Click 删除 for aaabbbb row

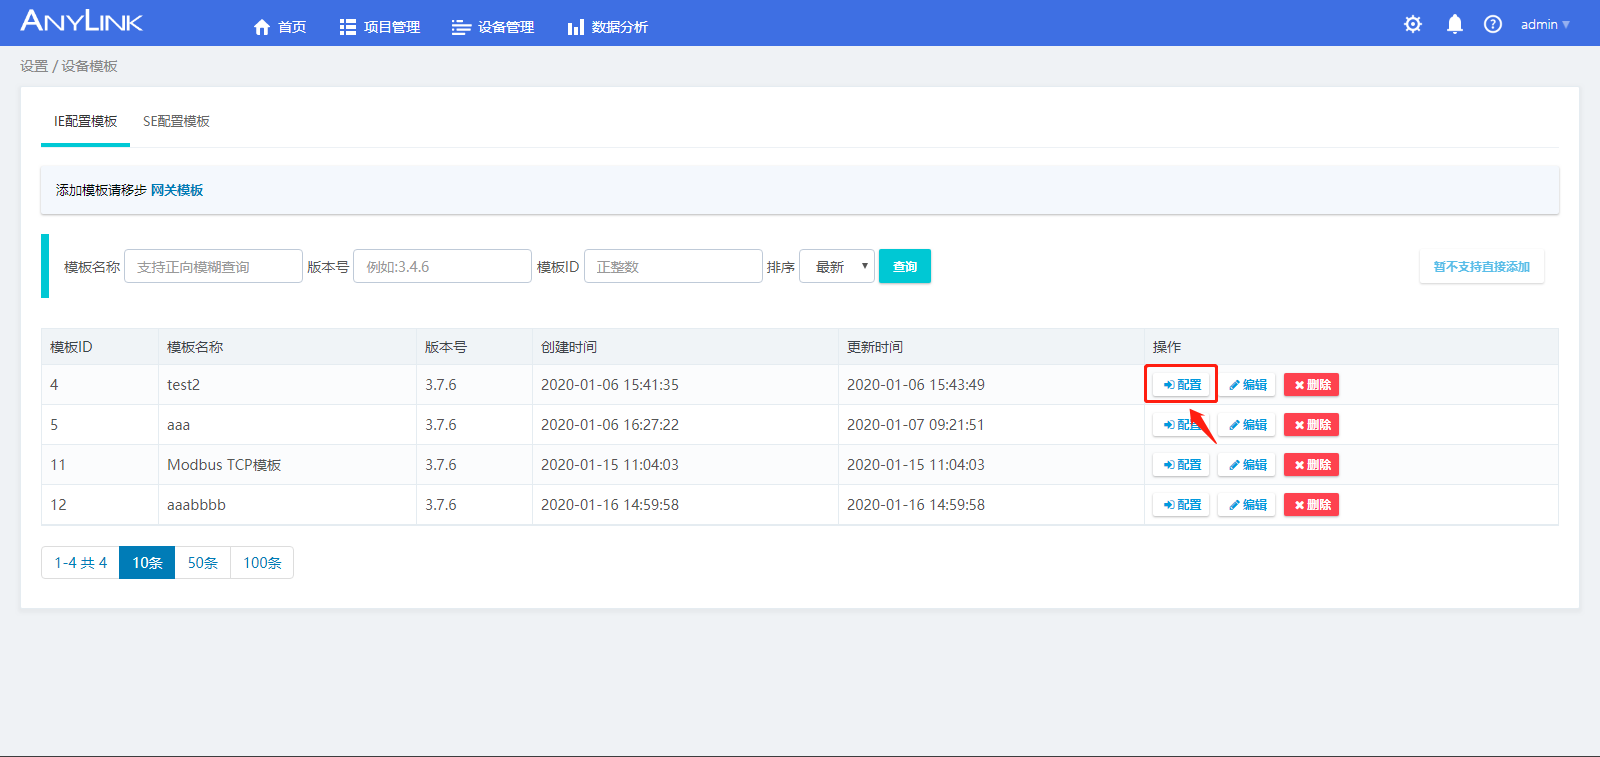click(x=1312, y=505)
